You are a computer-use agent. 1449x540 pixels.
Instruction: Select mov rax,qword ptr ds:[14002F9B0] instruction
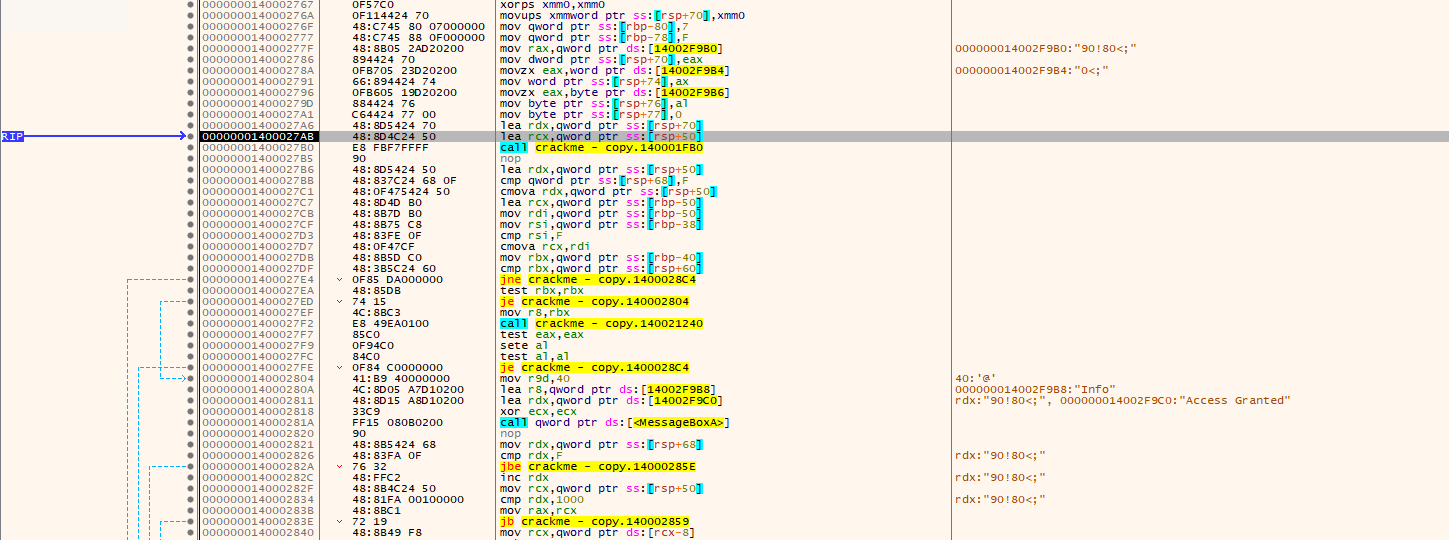tap(611, 48)
